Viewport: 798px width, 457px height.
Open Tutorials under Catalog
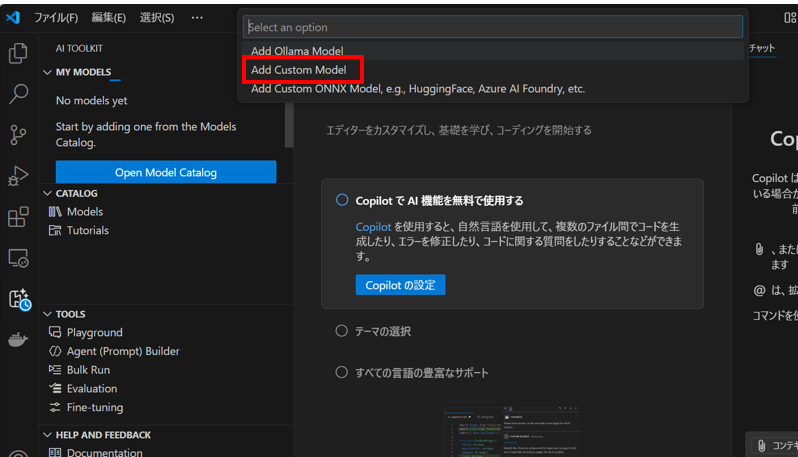(88, 230)
